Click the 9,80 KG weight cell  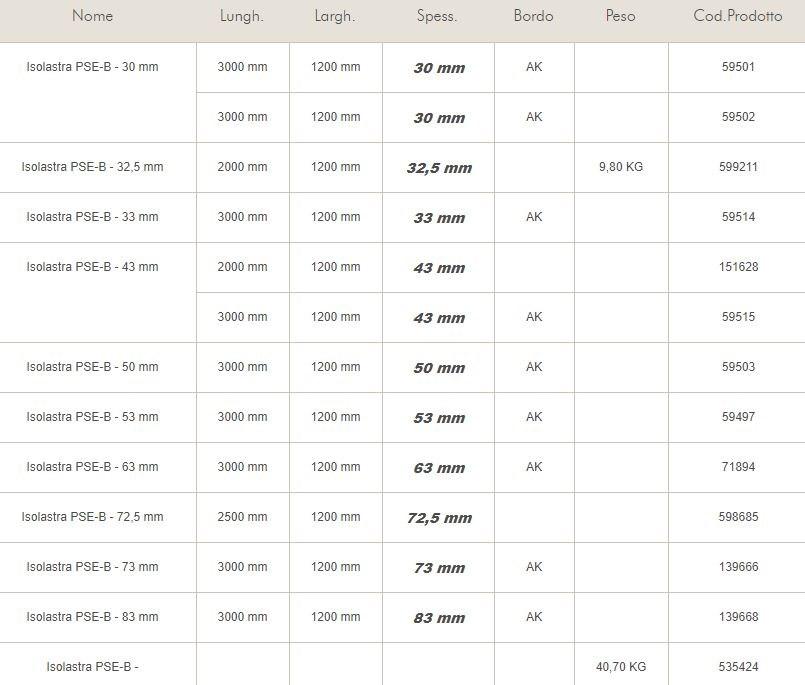621,167
